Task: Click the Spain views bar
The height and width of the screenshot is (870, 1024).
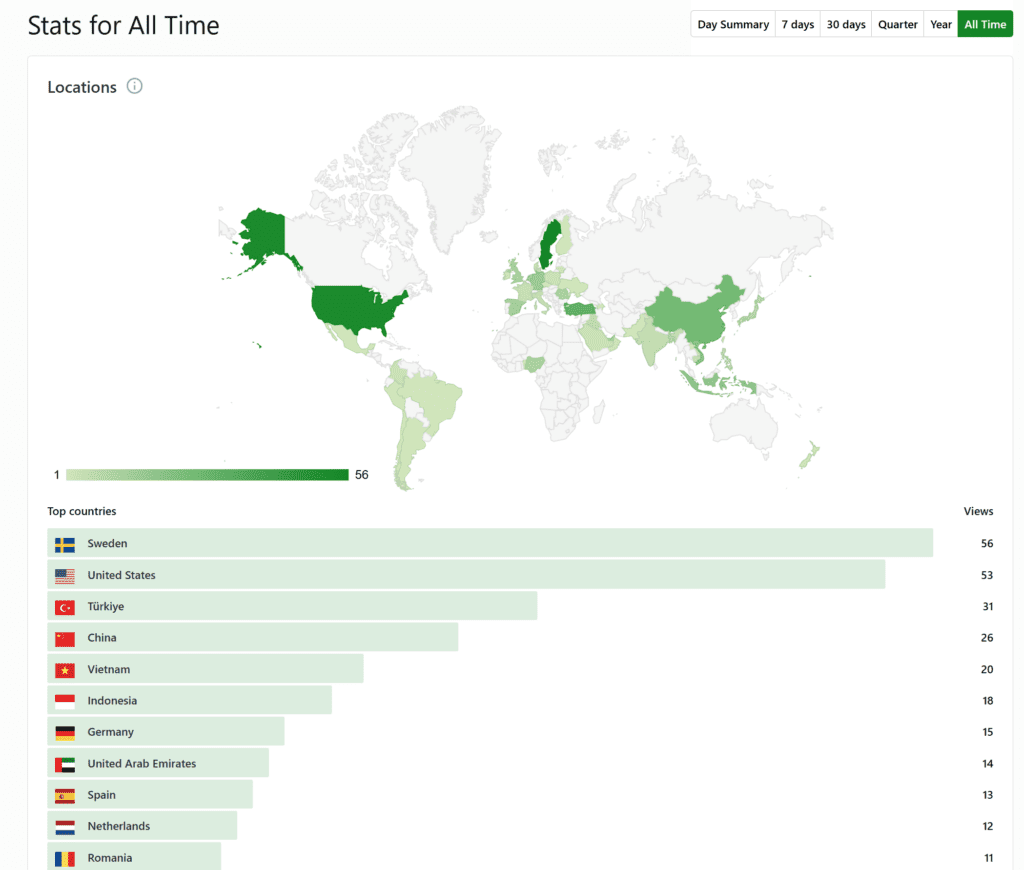Action: point(150,795)
